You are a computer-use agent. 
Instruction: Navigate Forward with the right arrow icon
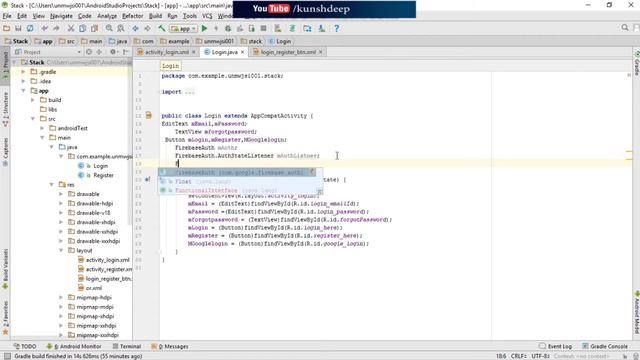tap(147, 29)
